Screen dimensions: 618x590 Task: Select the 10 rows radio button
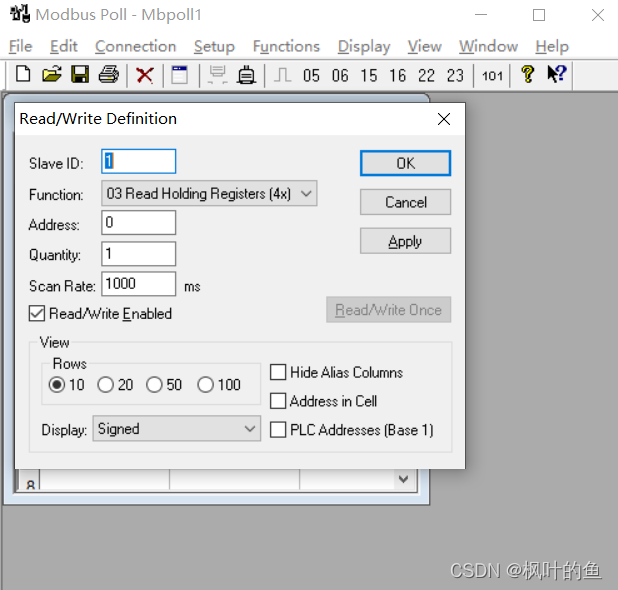pos(57,385)
